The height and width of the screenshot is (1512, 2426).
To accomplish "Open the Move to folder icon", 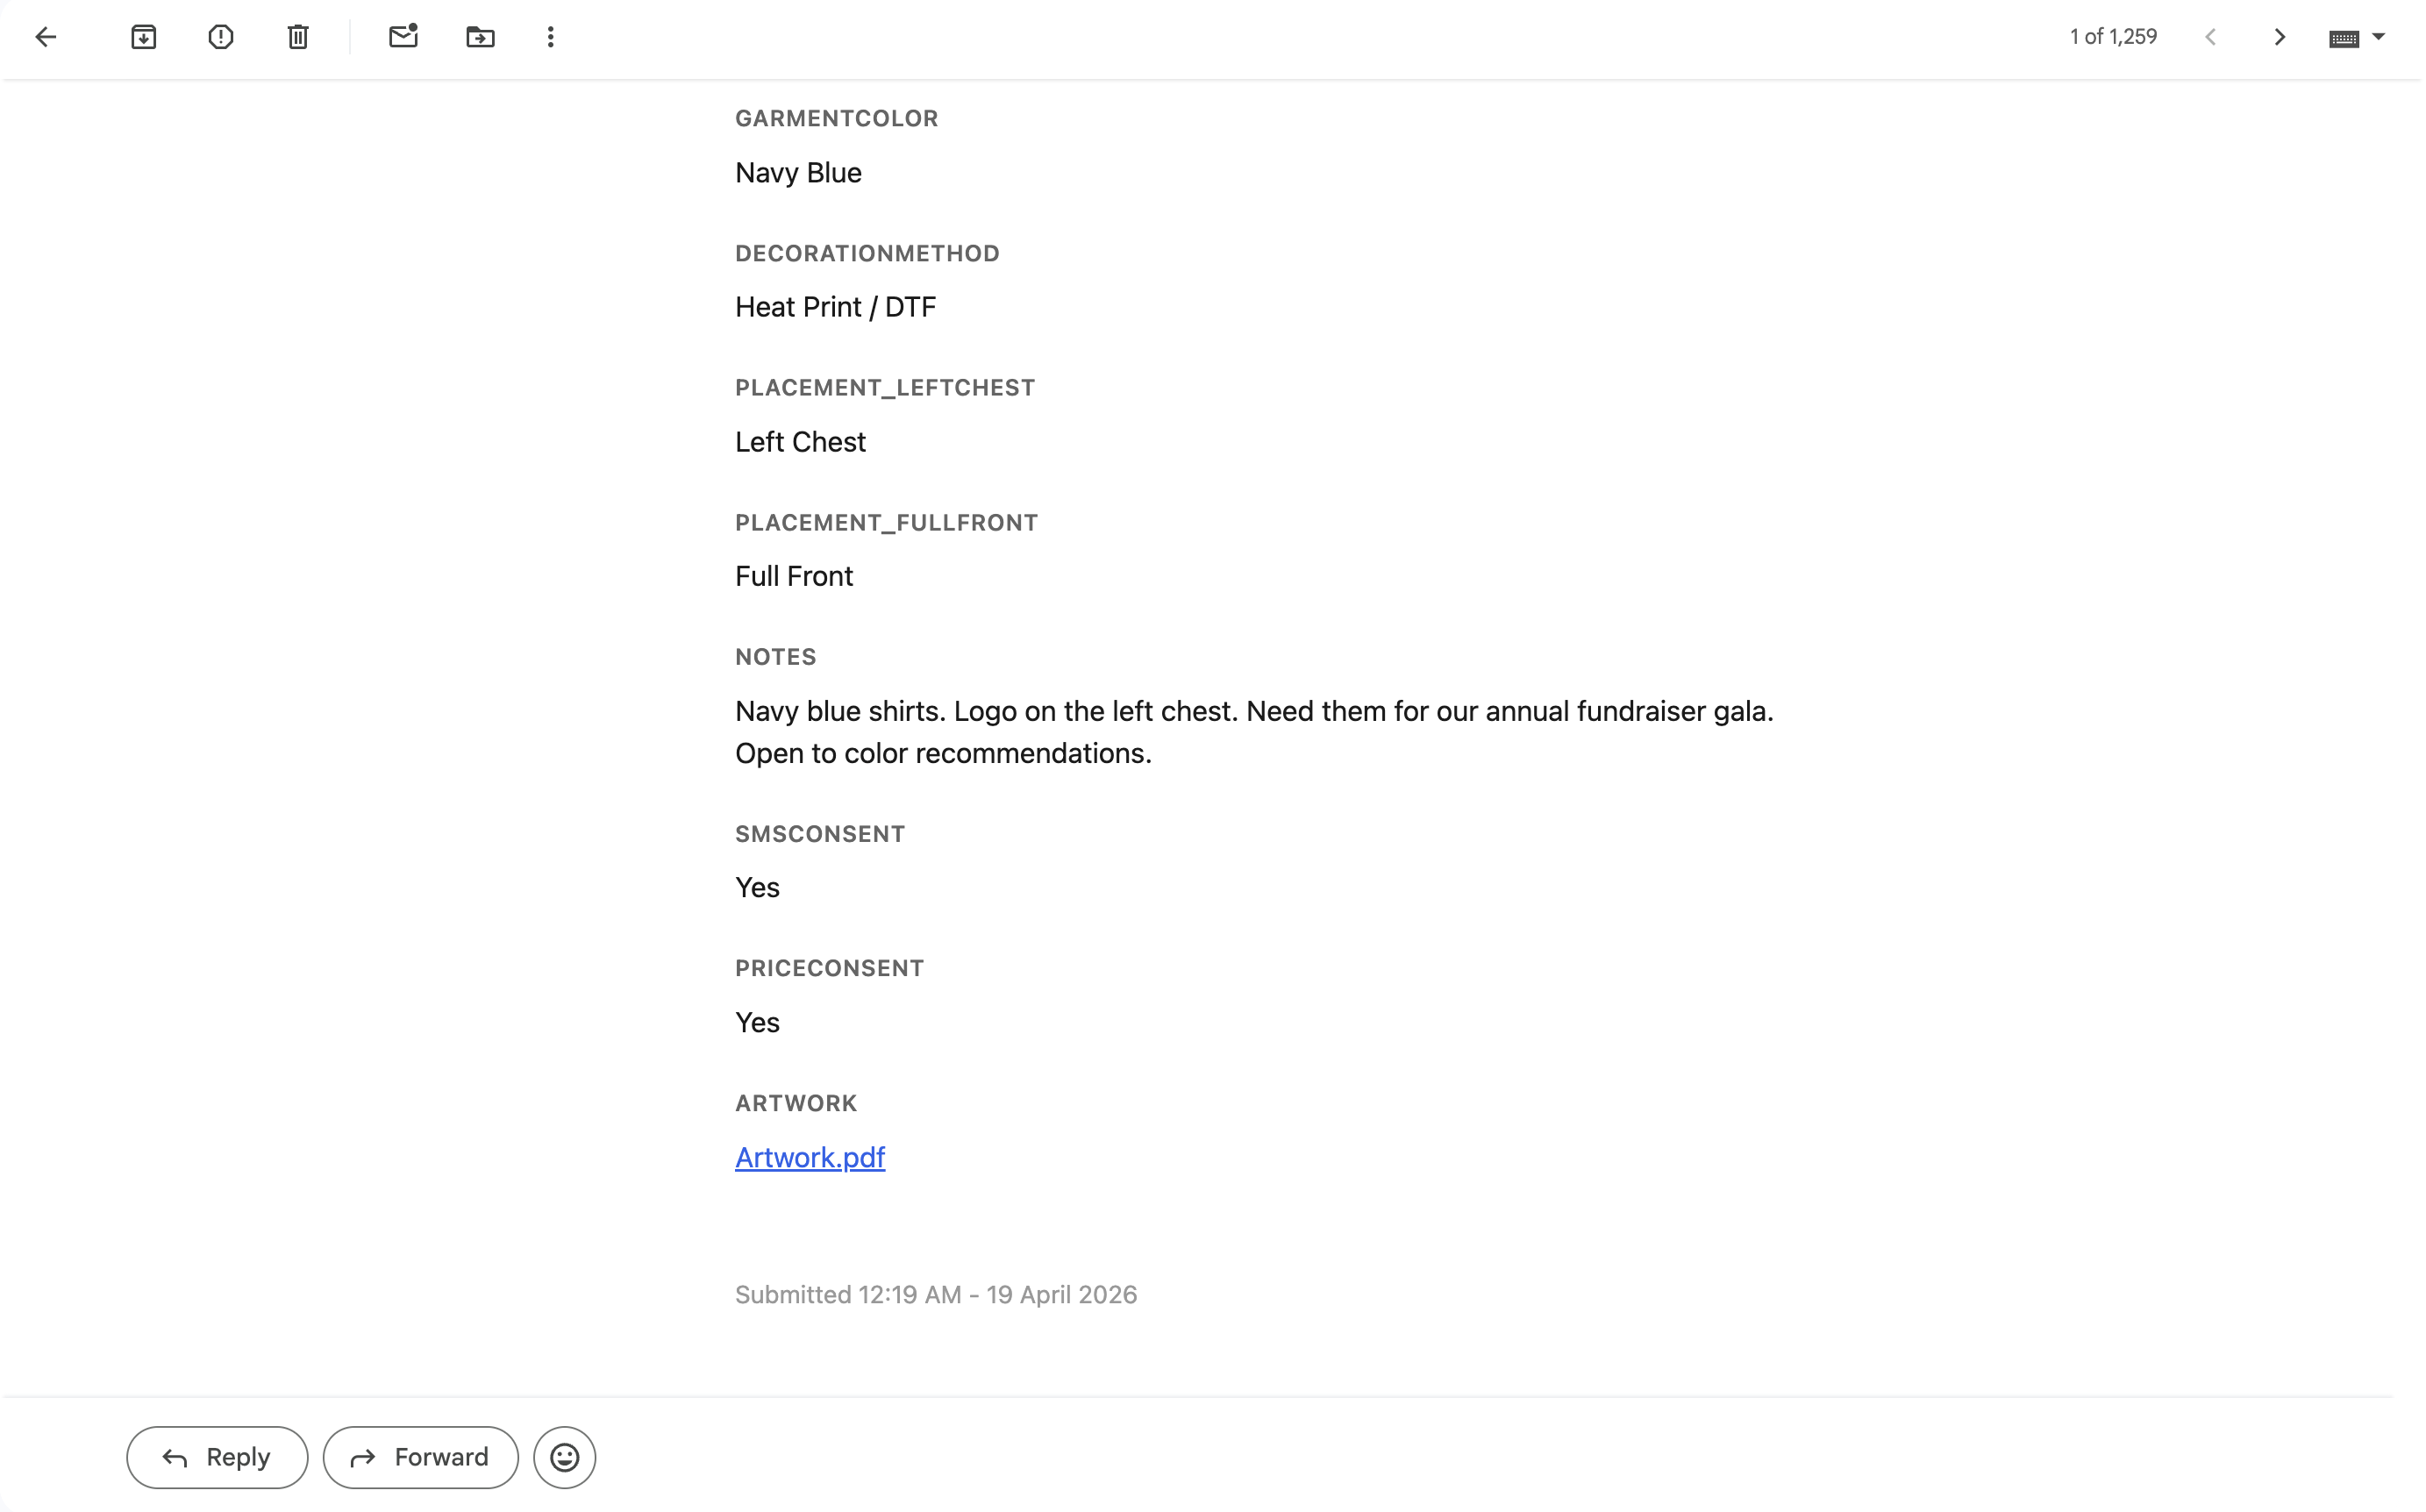I will (x=480, y=37).
